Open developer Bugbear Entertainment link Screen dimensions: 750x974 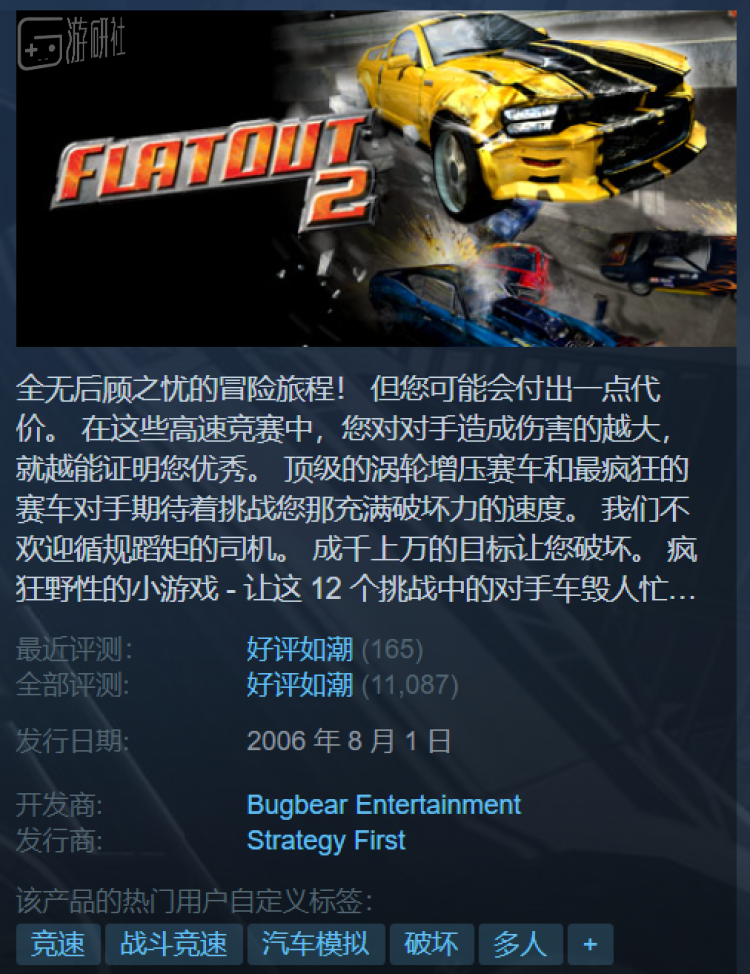pyautogui.click(x=383, y=805)
